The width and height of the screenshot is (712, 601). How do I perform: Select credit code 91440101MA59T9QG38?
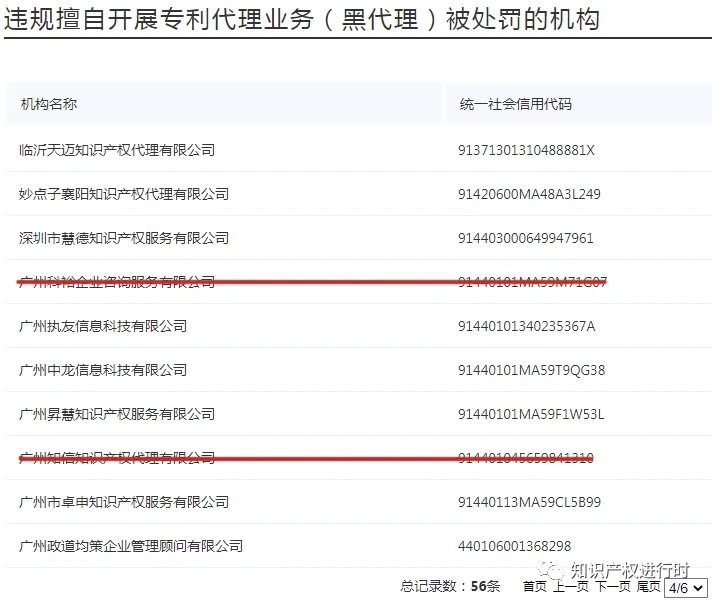tap(531, 370)
